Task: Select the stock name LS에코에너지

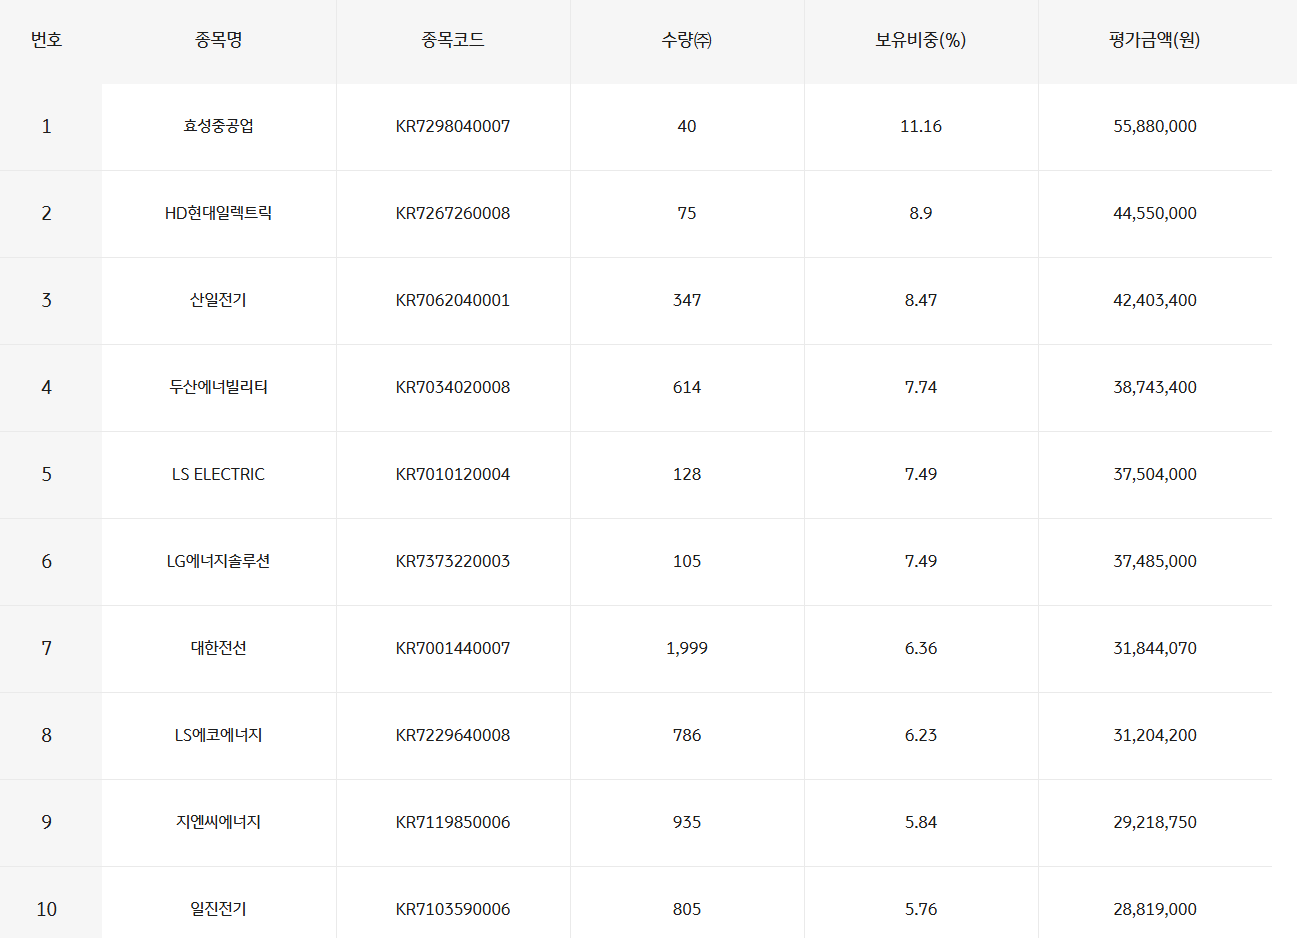Action: pyautogui.click(x=219, y=735)
